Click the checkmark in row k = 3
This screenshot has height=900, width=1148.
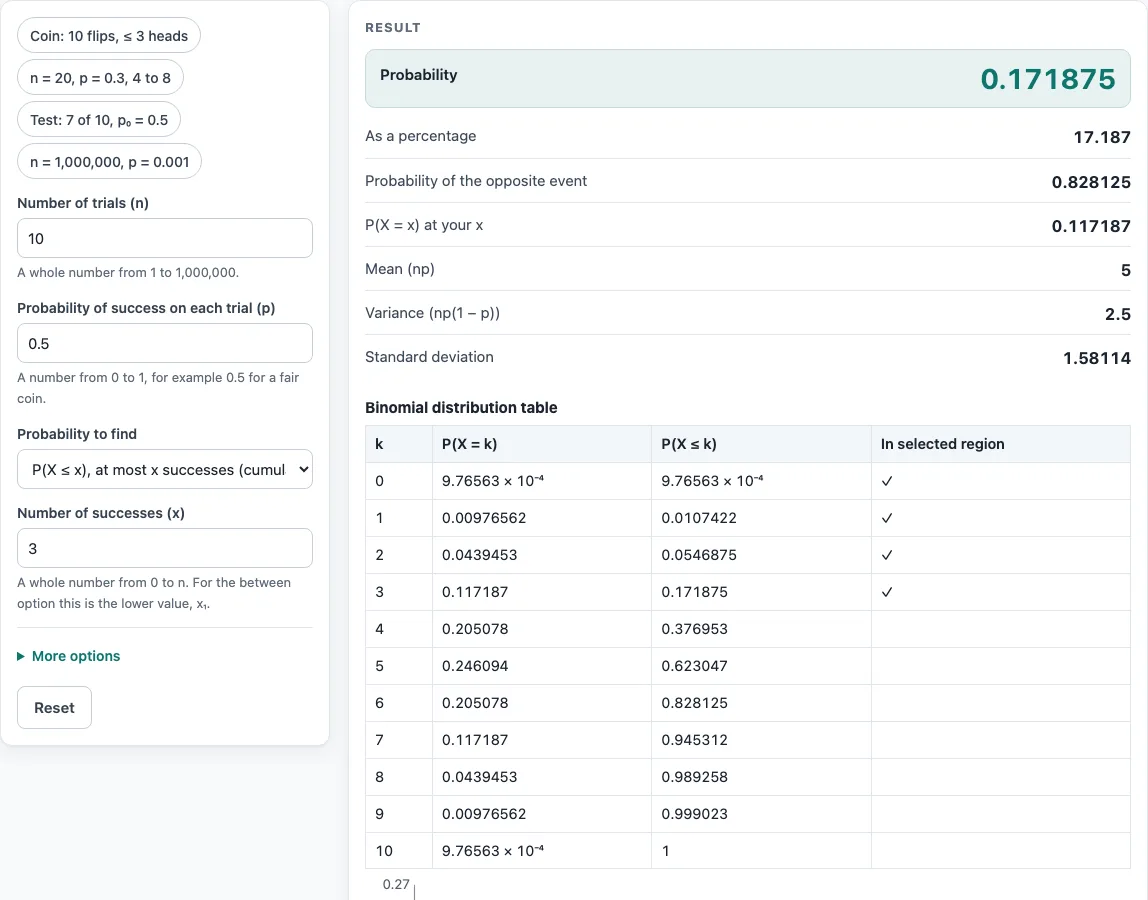click(x=887, y=592)
